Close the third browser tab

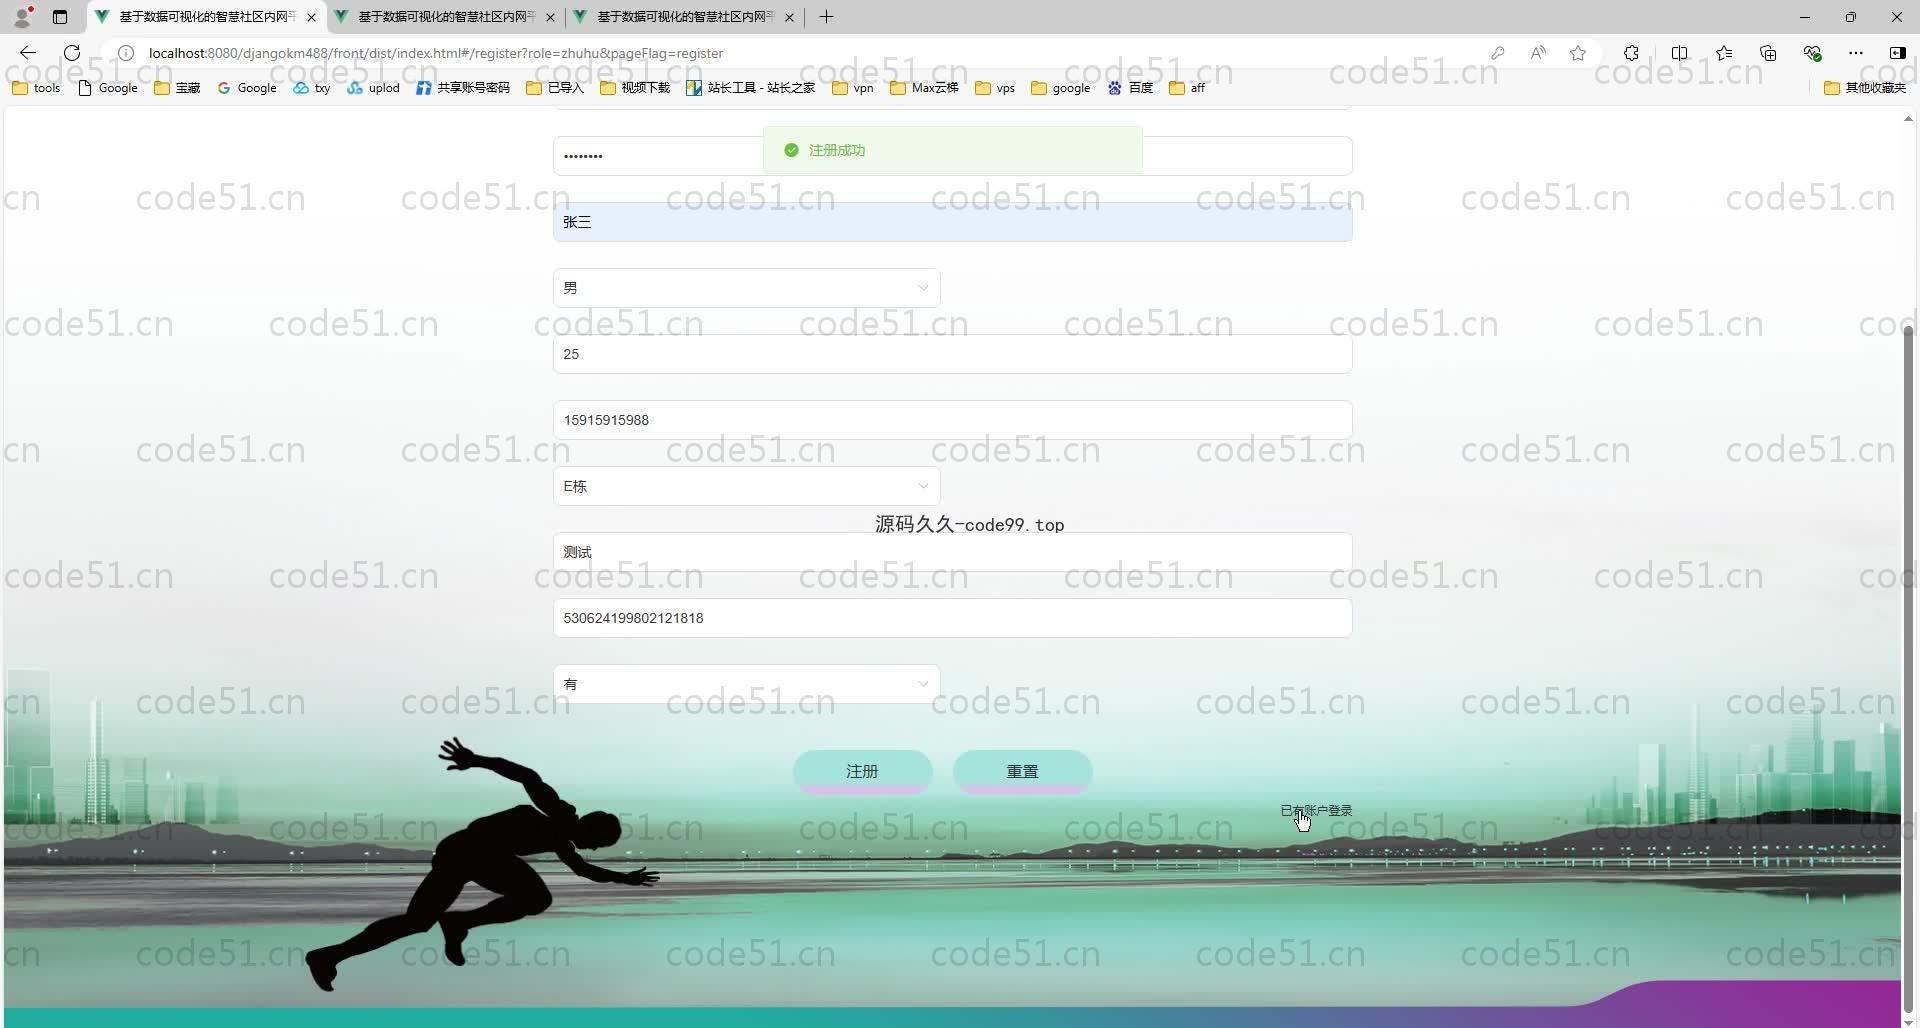[789, 17]
